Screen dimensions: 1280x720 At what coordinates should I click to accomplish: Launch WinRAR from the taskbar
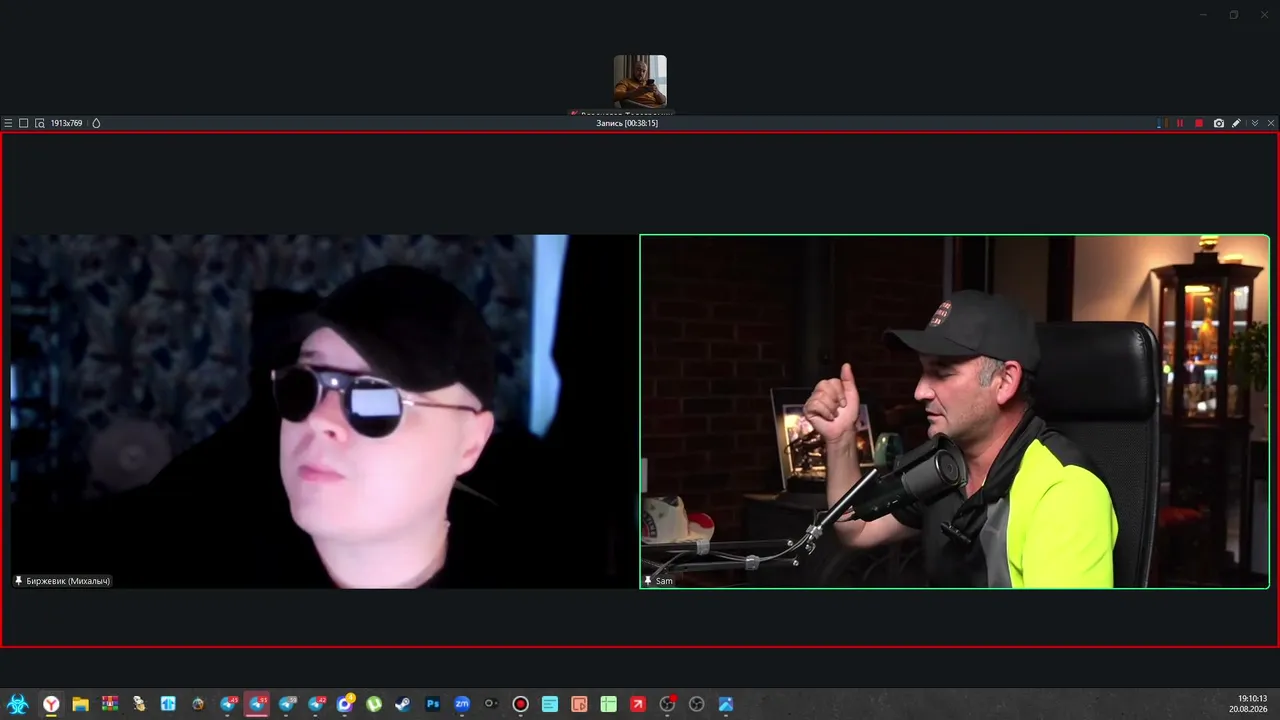click(x=110, y=704)
